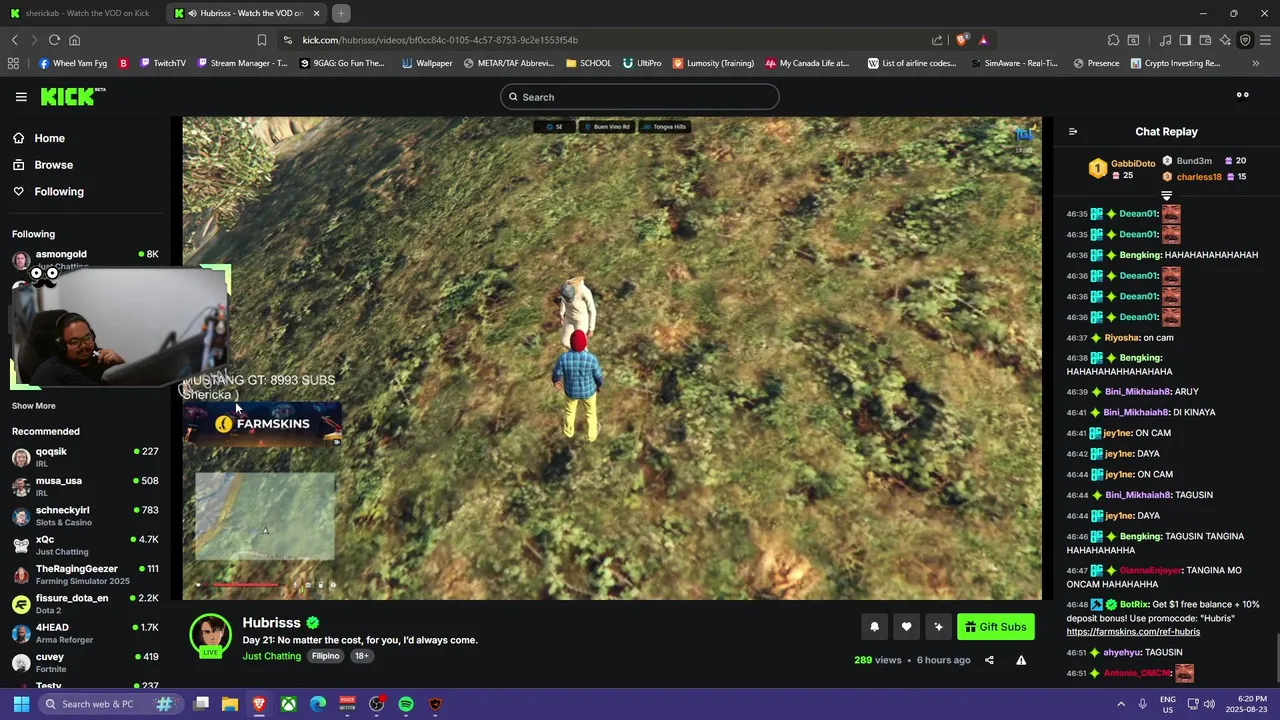
Task: Open schneckyirl recommended channel
Action: [85, 516]
